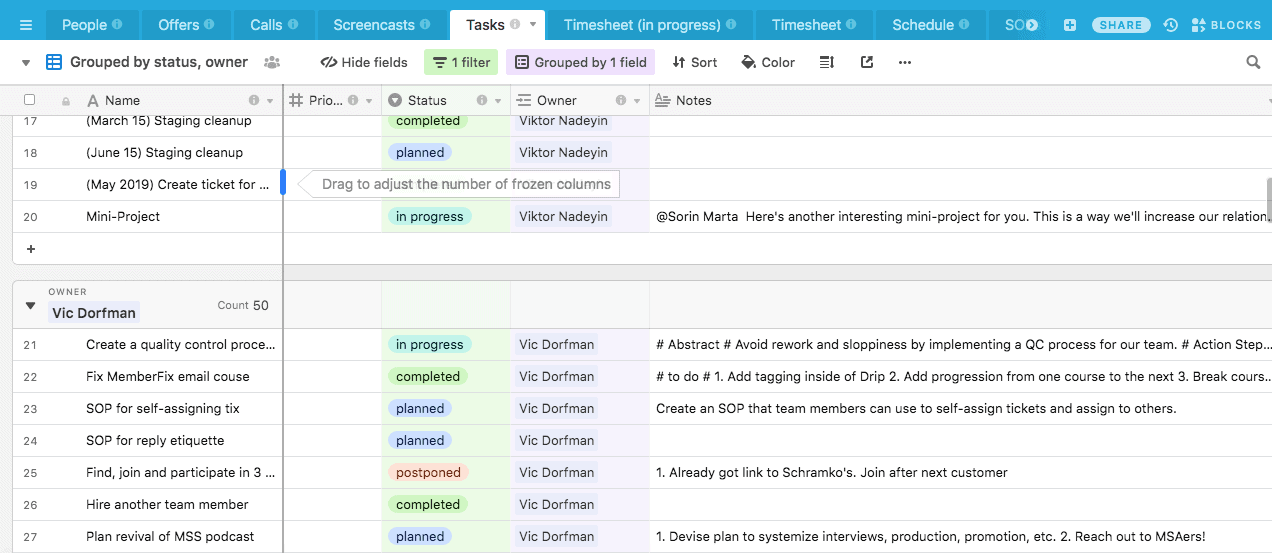Collapse the Vic Dorfman owner group

30,306
